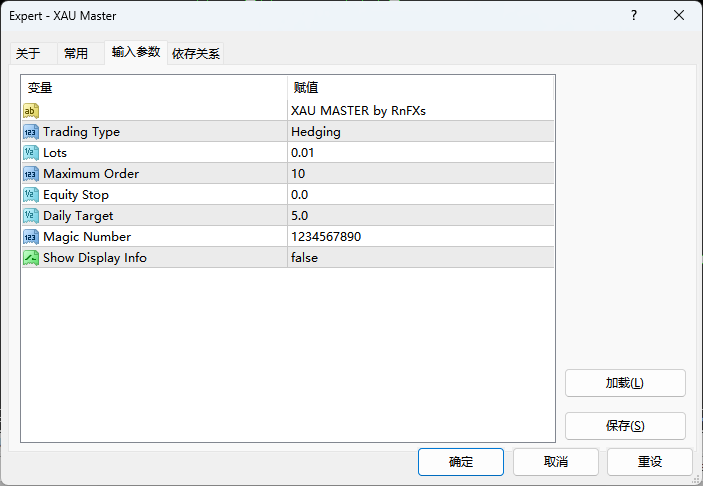Image resolution: width=703 pixels, height=486 pixels.
Task: Click the string type icon beside XAU MASTER row
Action: click(x=30, y=110)
